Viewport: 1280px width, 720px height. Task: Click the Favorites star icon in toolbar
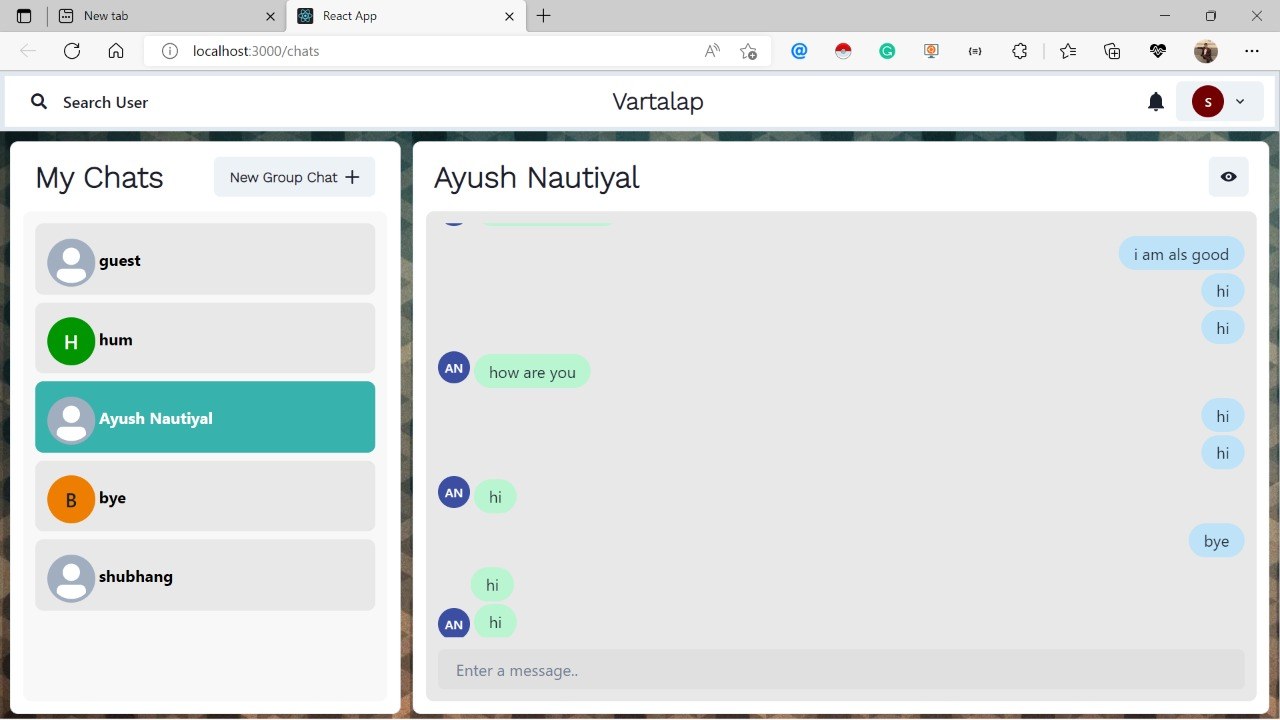click(x=1067, y=51)
